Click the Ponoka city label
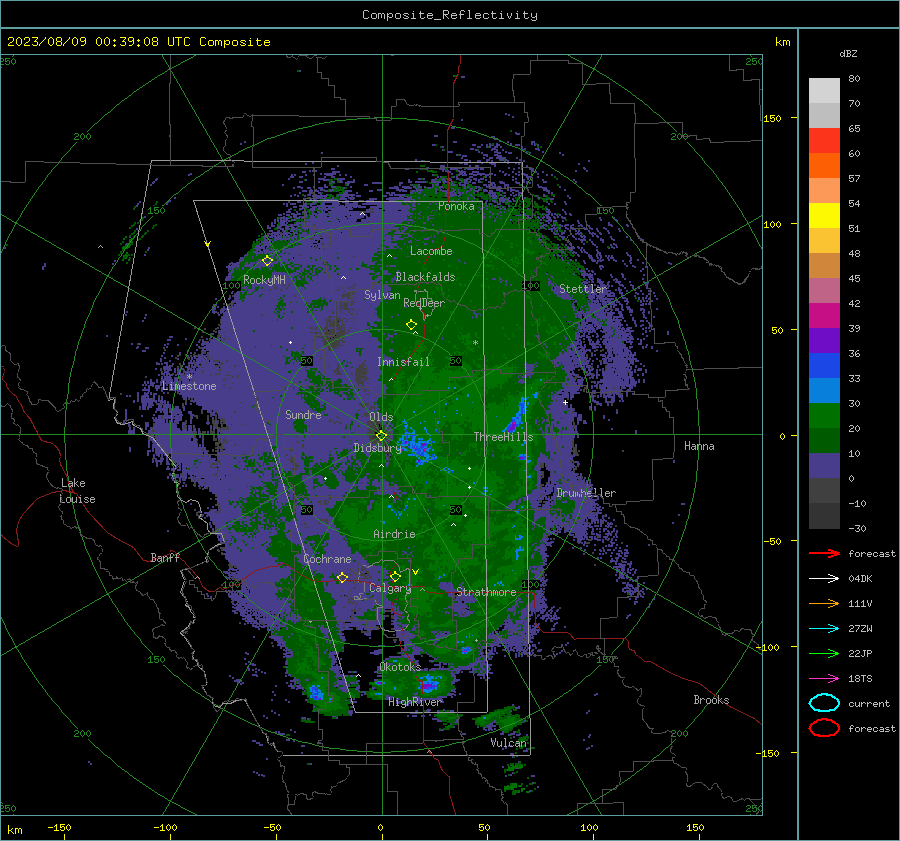 coord(456,206)
